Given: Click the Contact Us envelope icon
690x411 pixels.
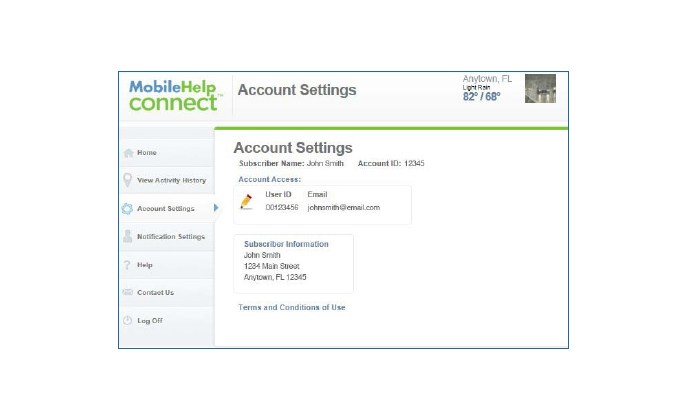Looking at the screenshot, I should 128,292.
